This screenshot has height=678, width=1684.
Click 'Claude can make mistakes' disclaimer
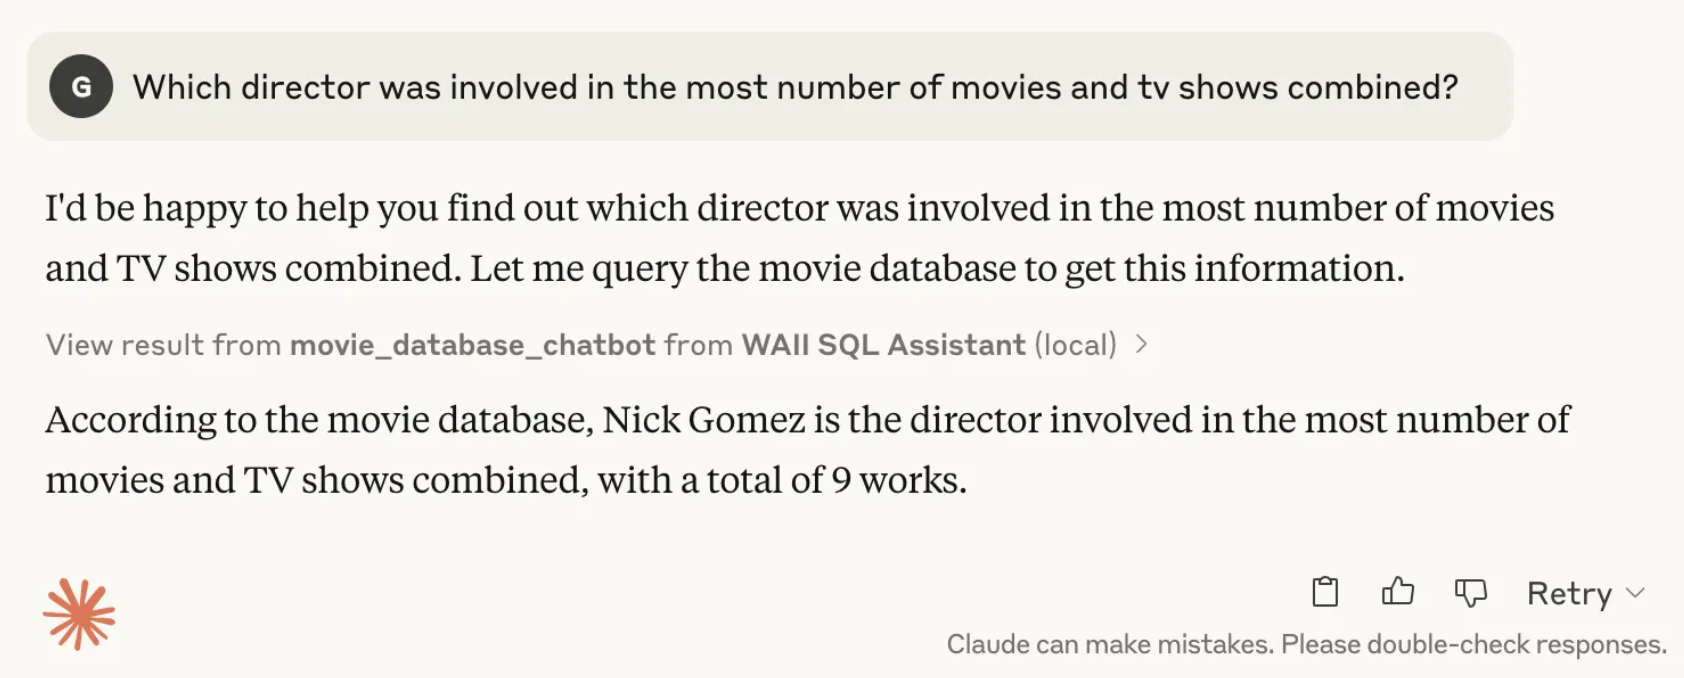1110,644
